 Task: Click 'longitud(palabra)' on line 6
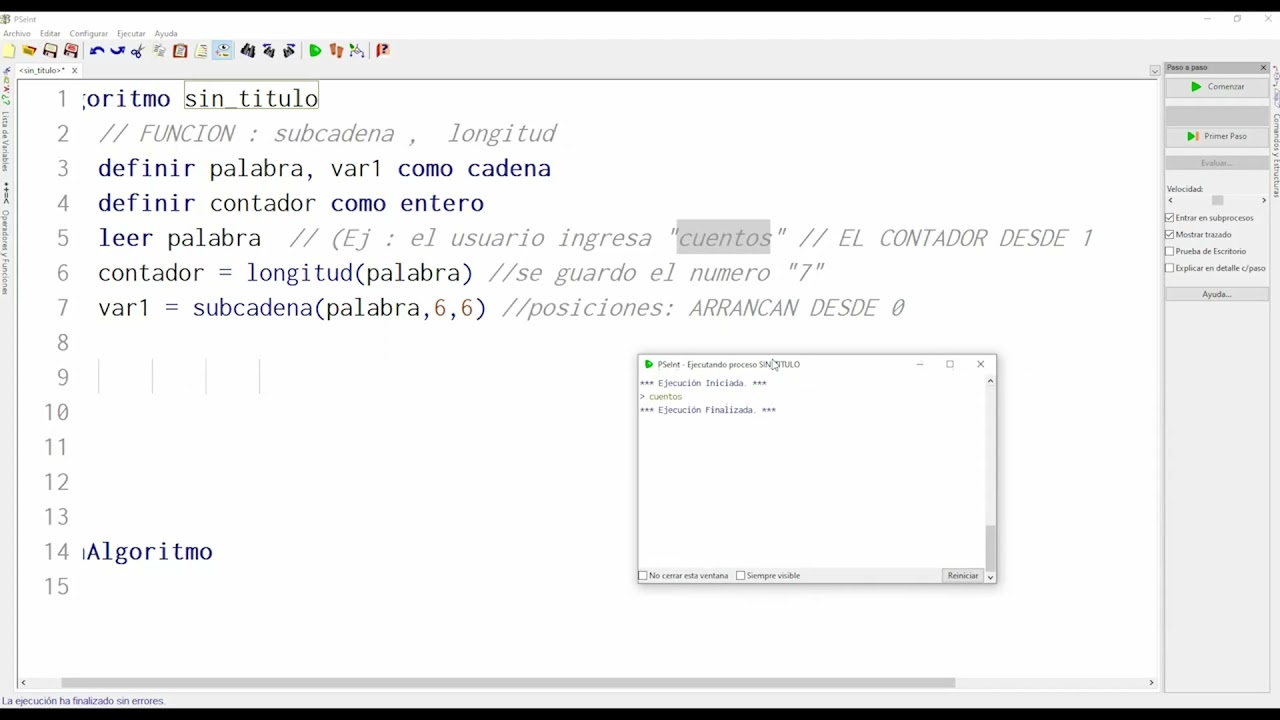pyautogui.click(x=359, y=273)
